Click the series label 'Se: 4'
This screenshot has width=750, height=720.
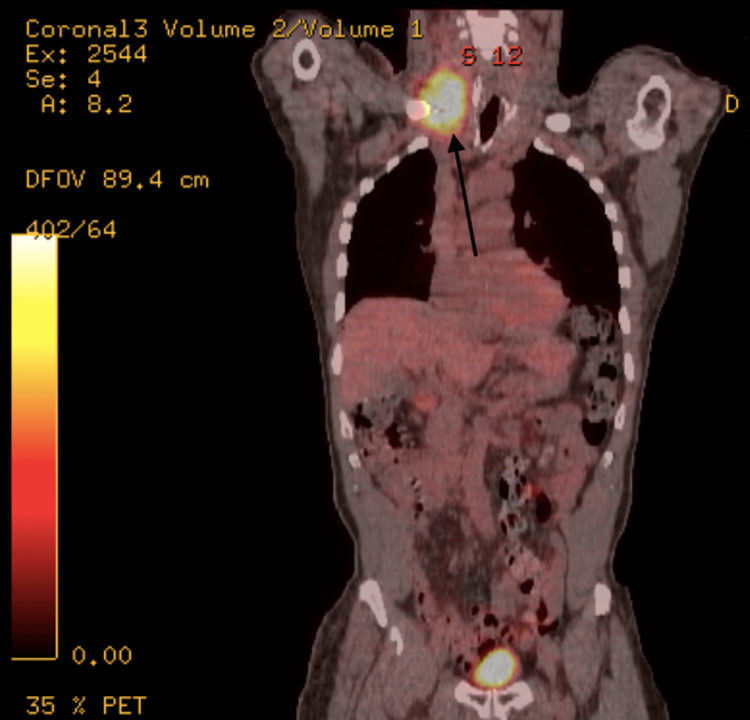63,79
